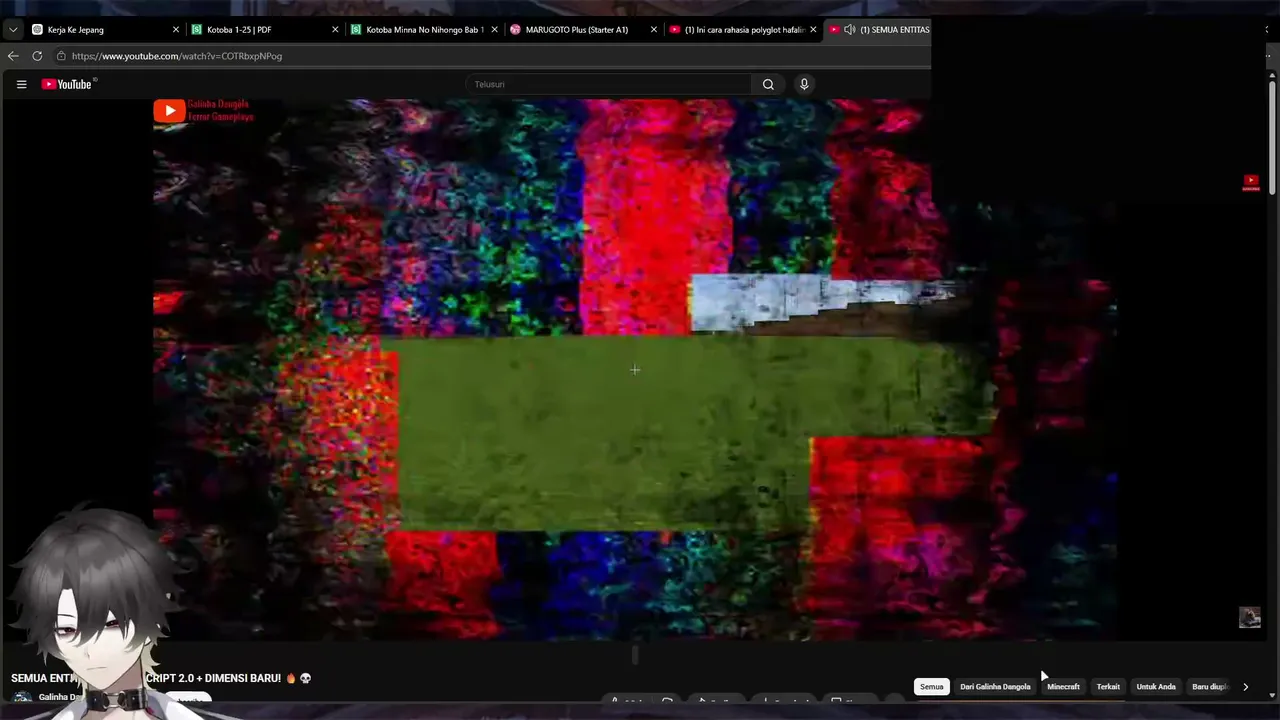
Task: Open the YouTube guide hamburger menu
Action: coord(21,84)
